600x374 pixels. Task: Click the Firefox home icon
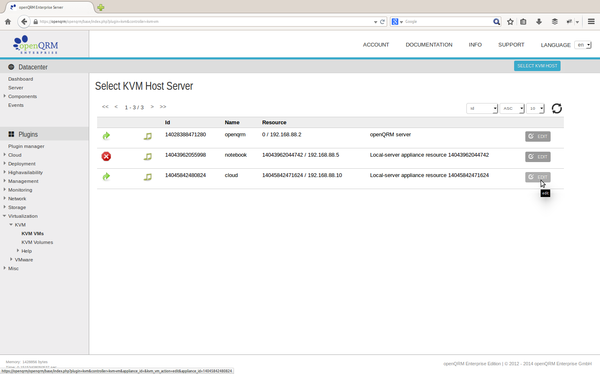coord(8,22)
